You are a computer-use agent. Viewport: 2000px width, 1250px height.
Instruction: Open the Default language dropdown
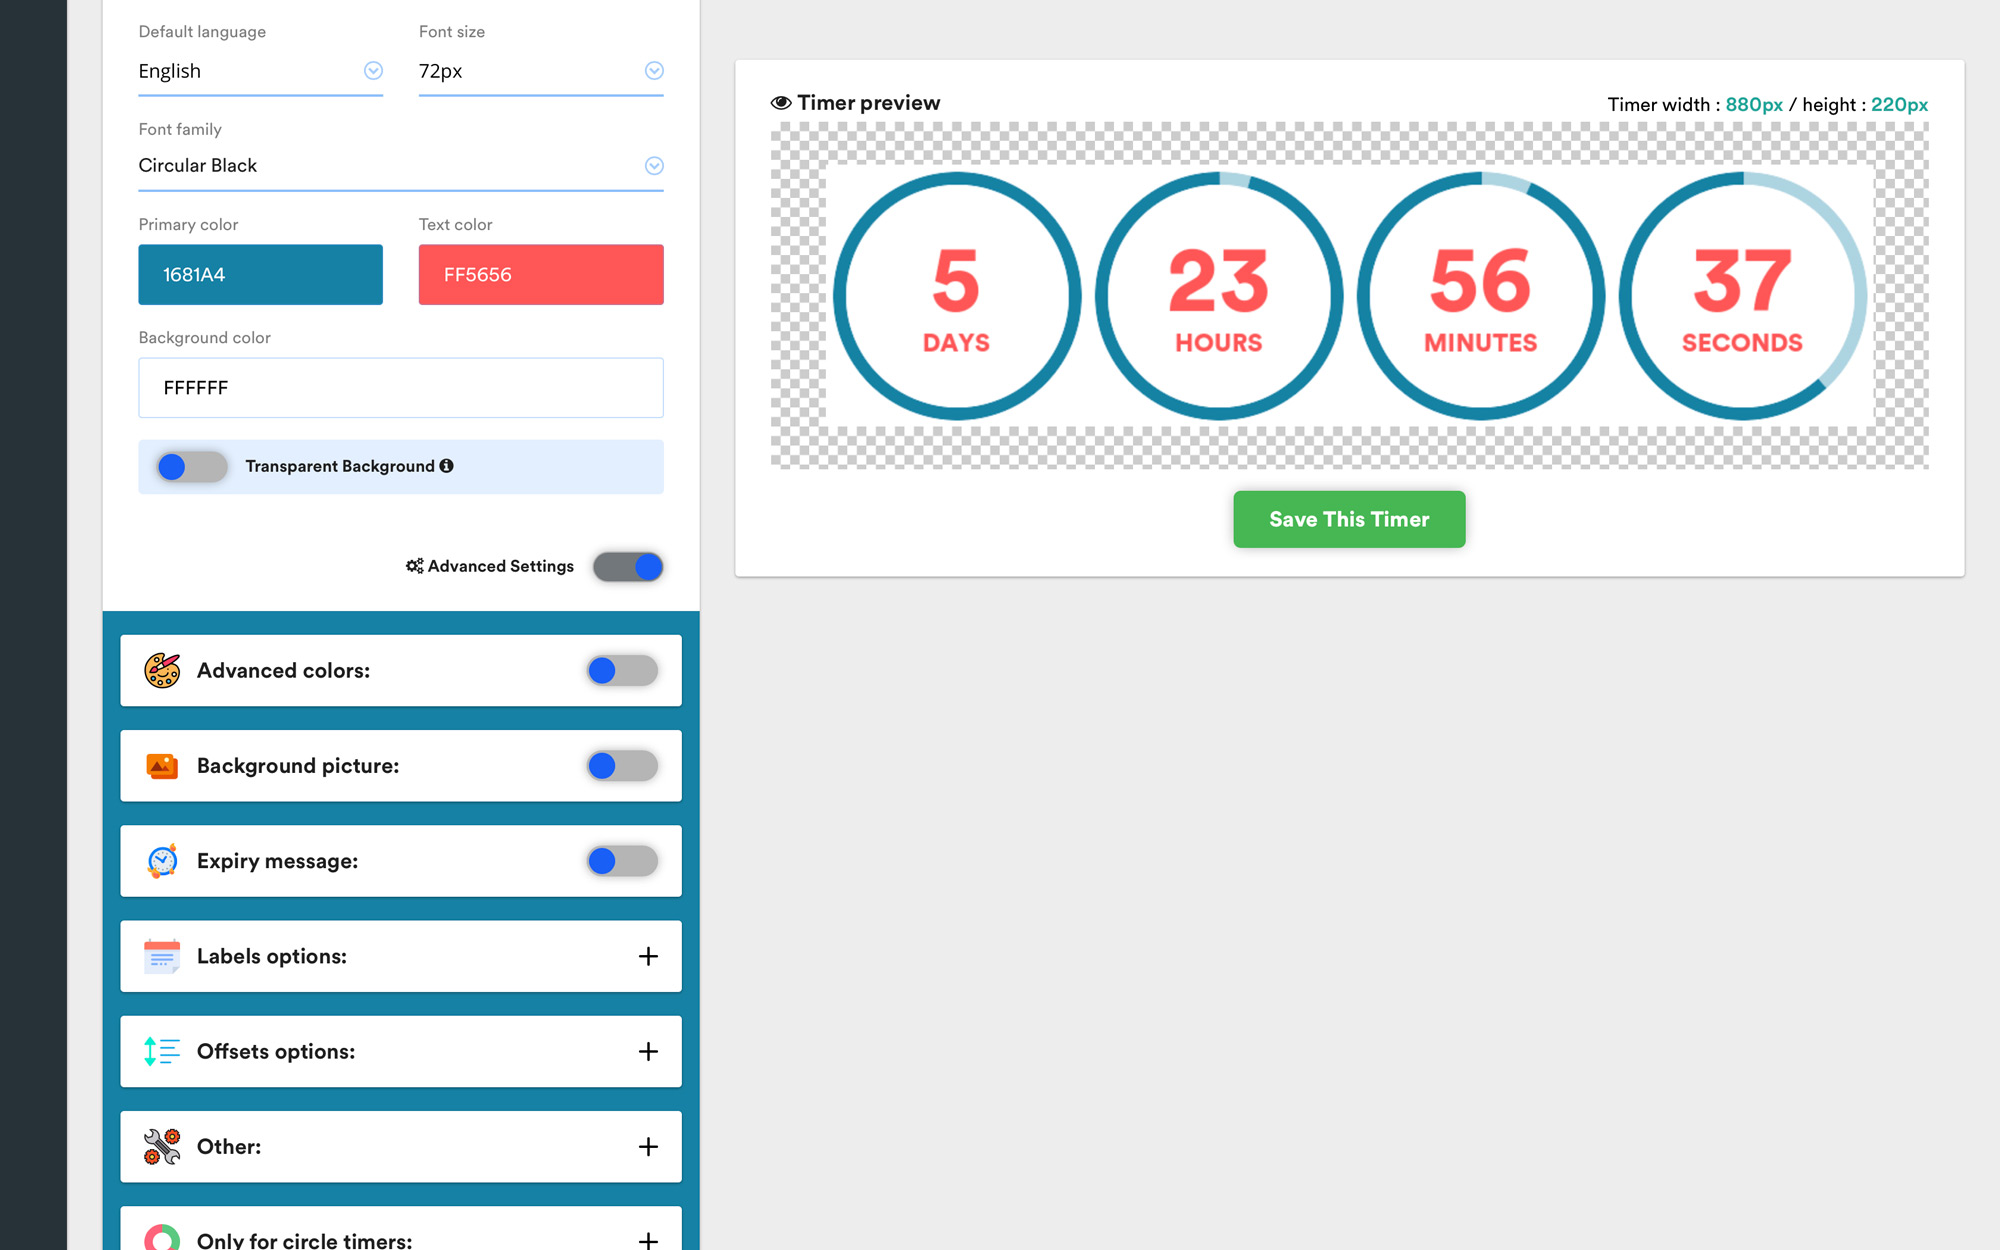tap(373, 71)
